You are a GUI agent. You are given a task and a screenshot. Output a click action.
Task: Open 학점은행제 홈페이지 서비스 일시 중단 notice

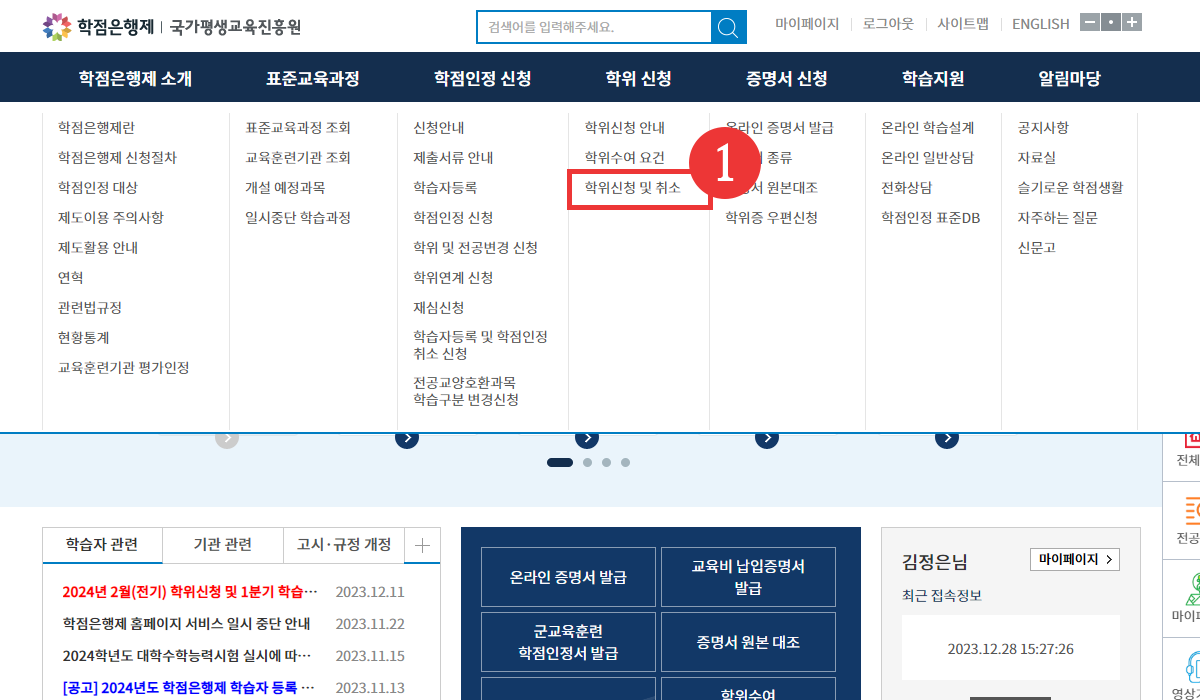(x=186, y=624)
